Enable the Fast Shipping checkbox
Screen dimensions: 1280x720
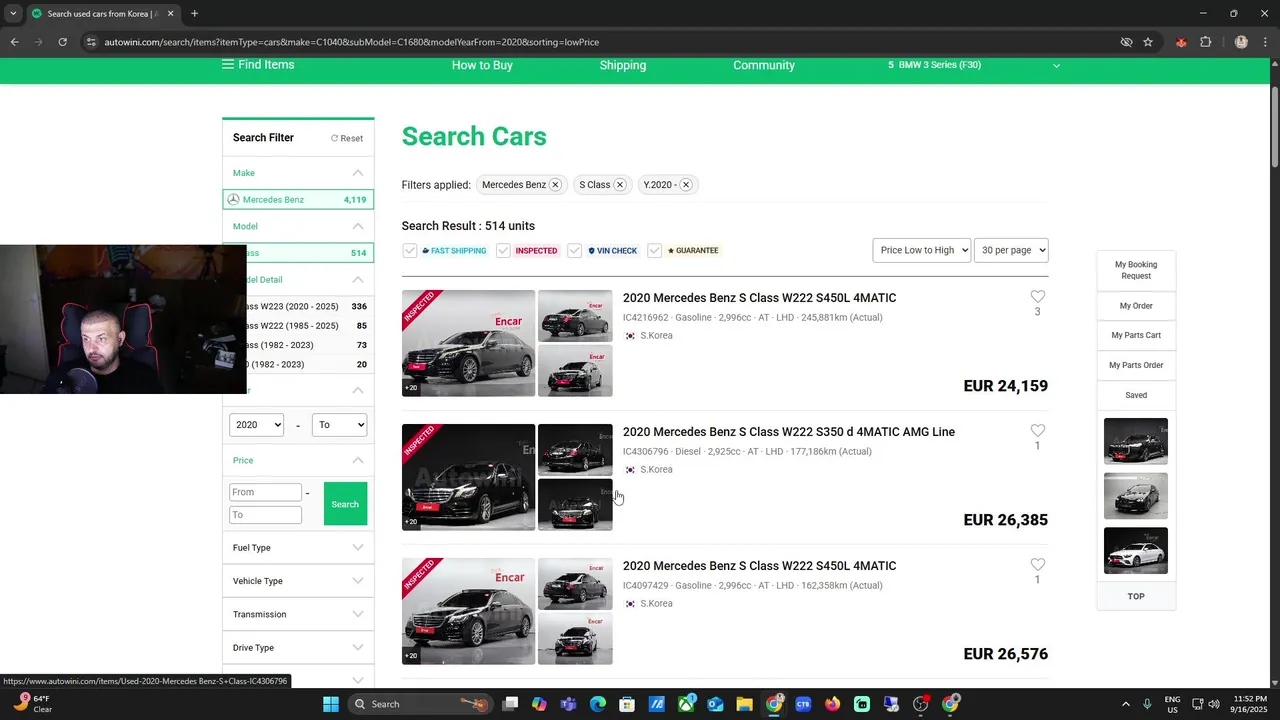click(x=410, y=250)
